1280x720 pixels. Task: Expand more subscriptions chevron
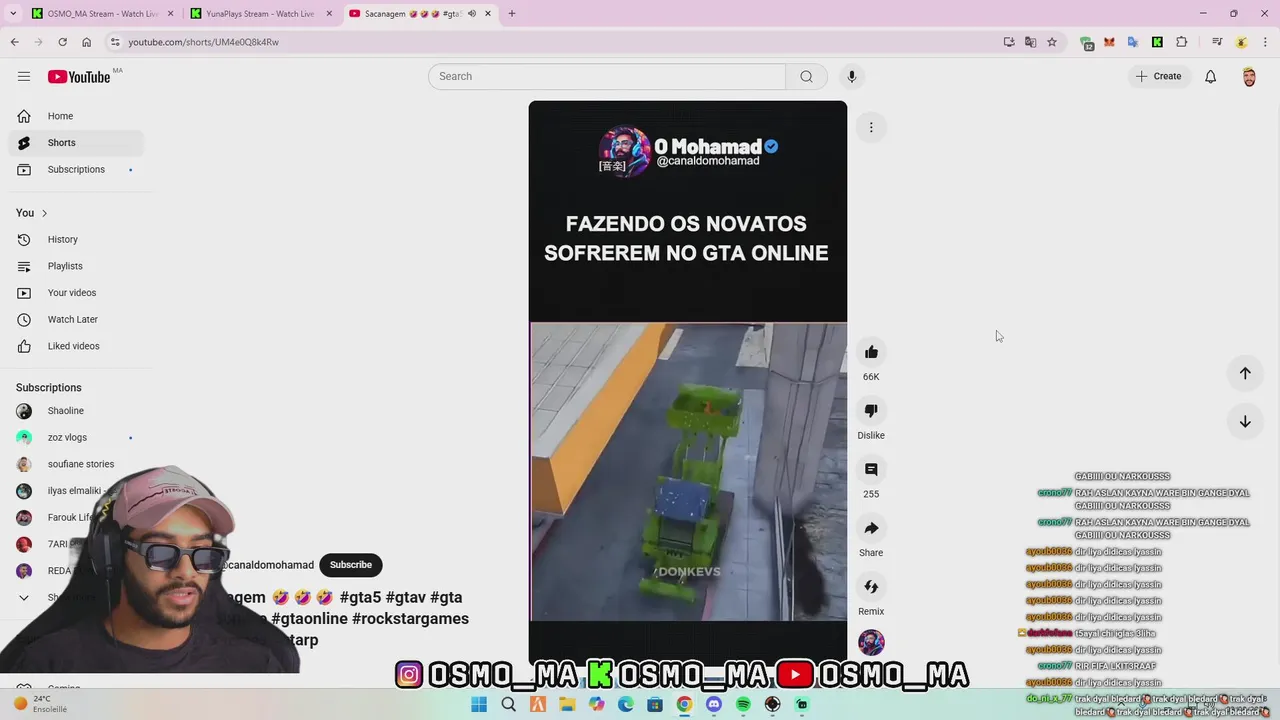point(24,598)
